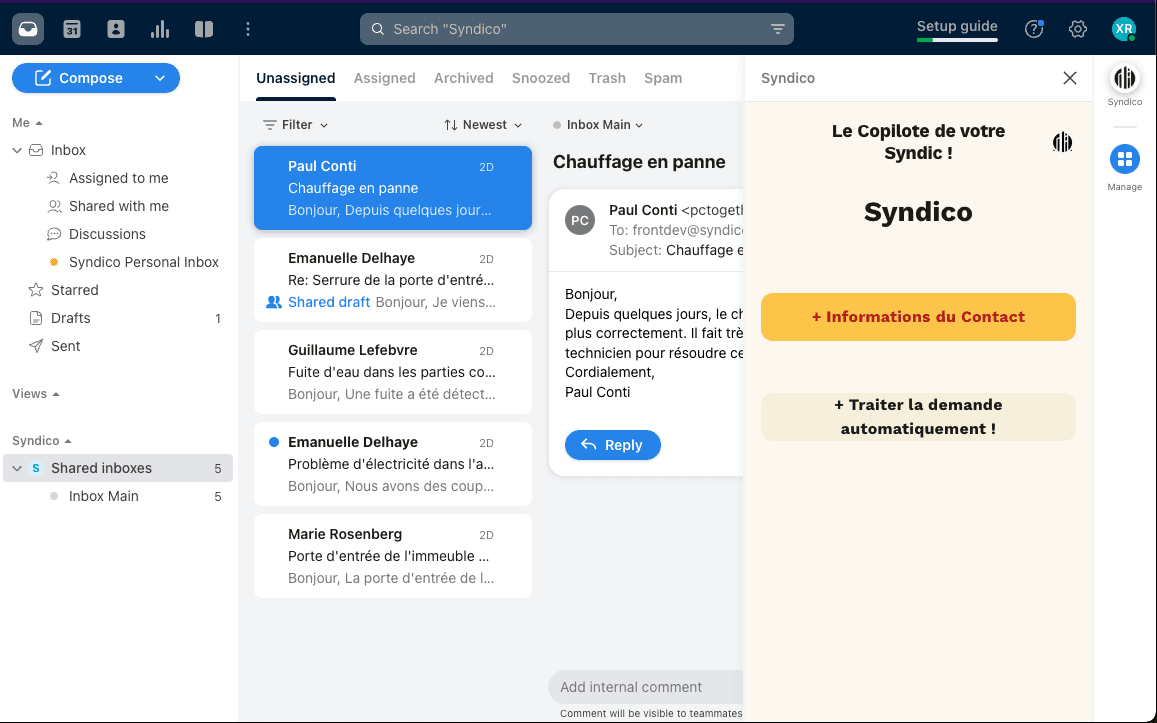1157x723 pixels.
Task: Click Traiter la demande automatiquement
Action: [917, 416]
